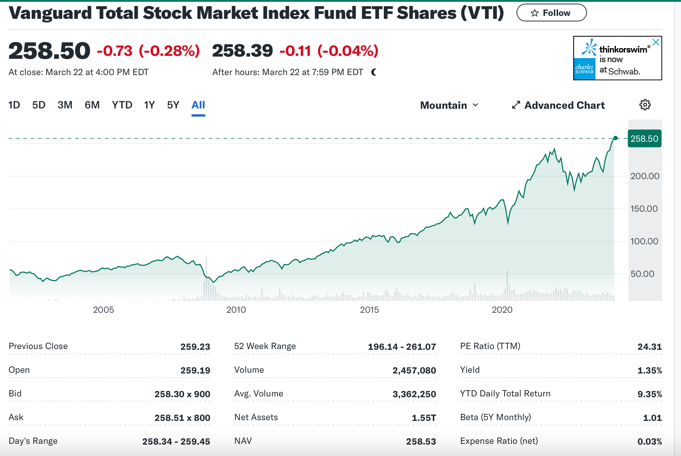
Task: Click the 52 Week Range label
Action: pos(265,346)
